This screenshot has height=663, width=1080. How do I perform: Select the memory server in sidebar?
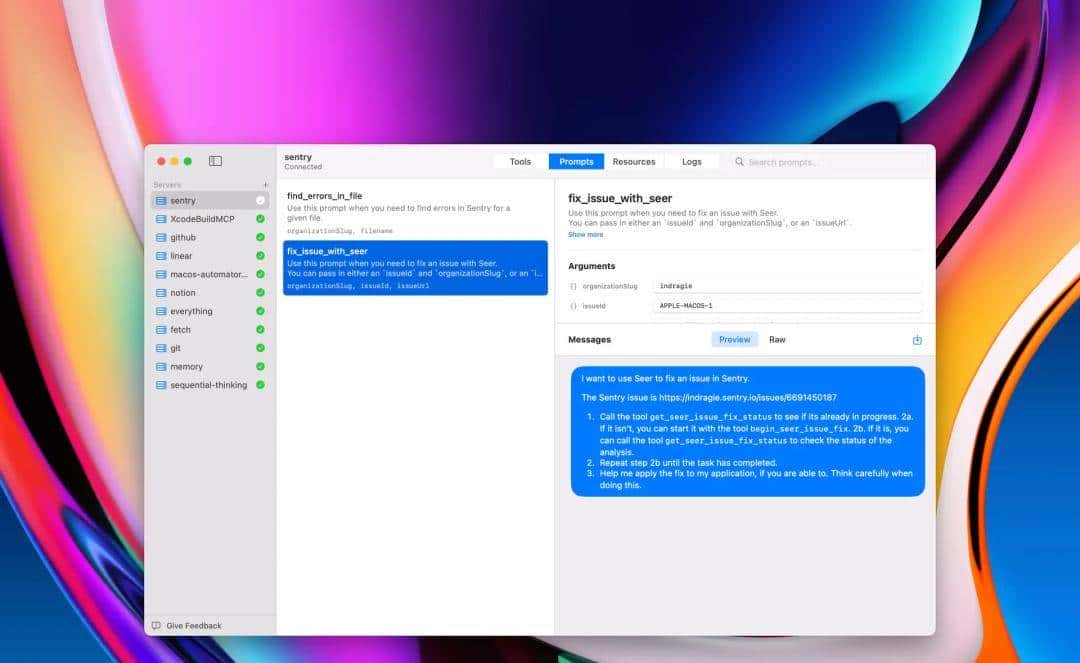coord(186,367)
